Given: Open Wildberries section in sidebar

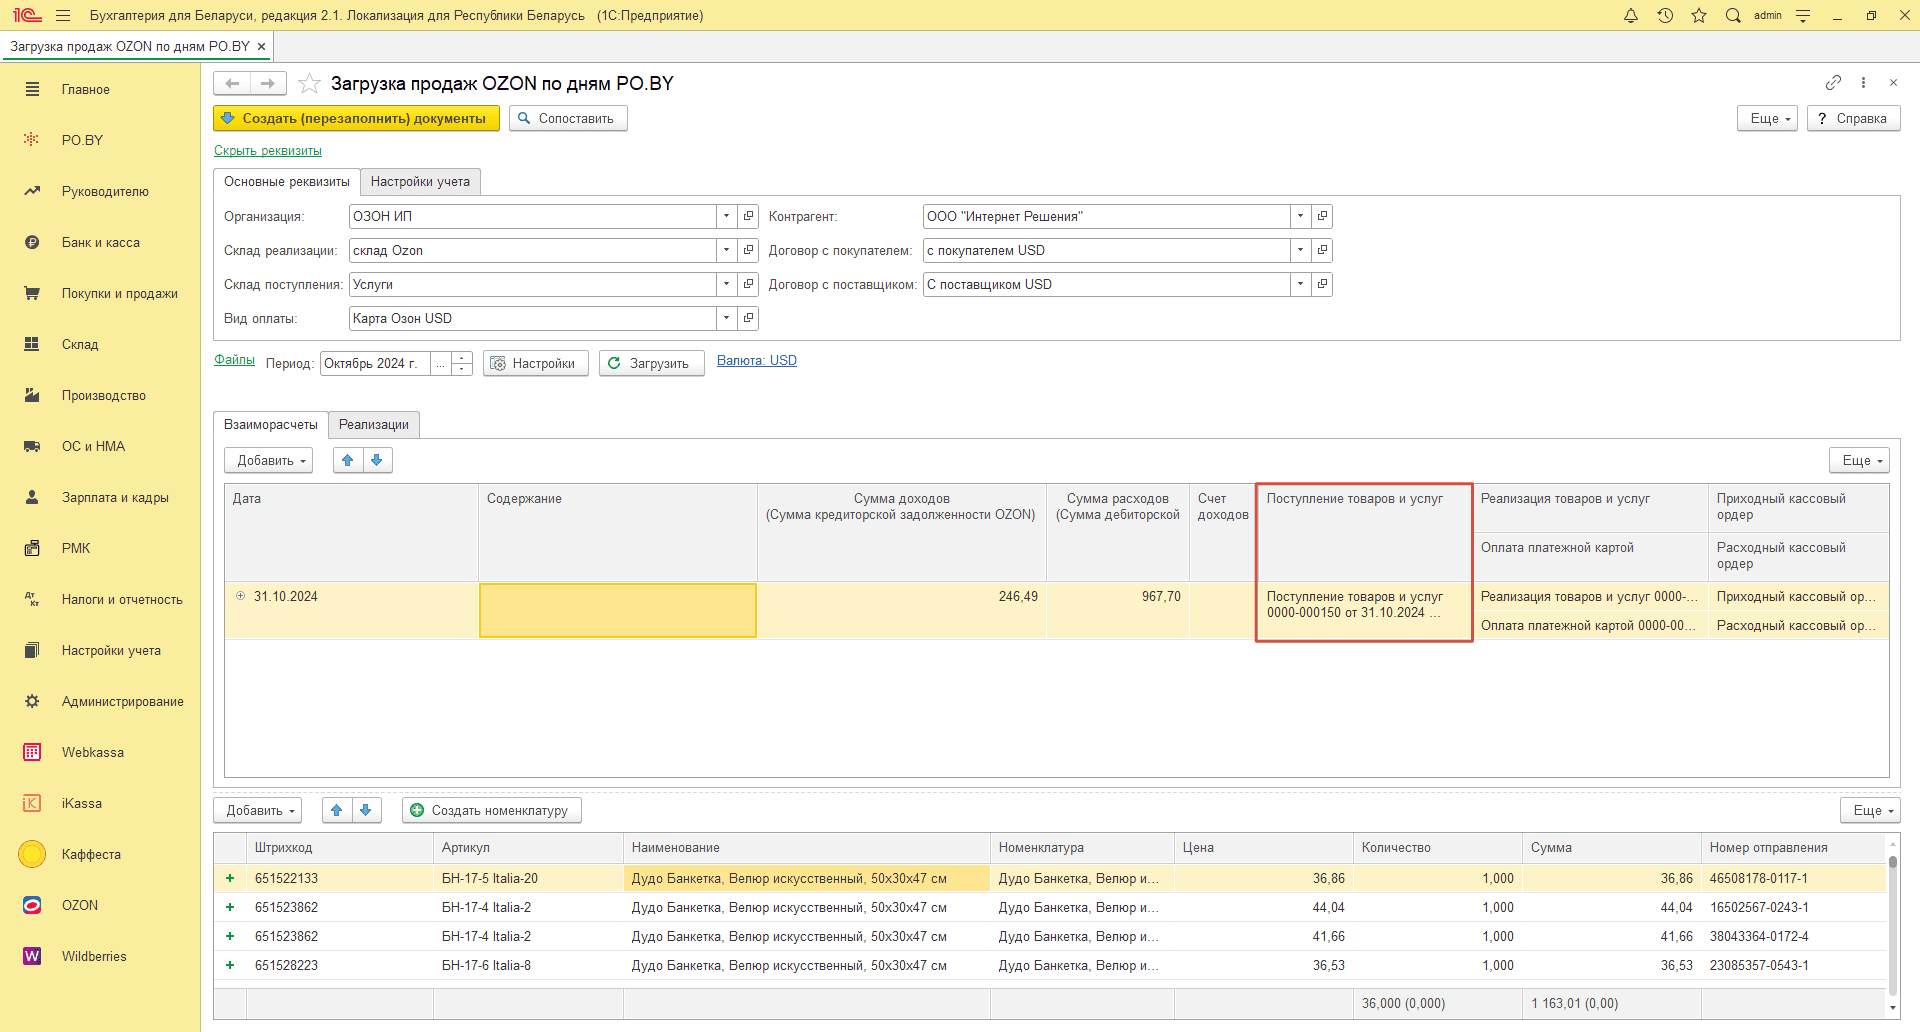Looking at the screenshot, I should (x=94, y=956).
